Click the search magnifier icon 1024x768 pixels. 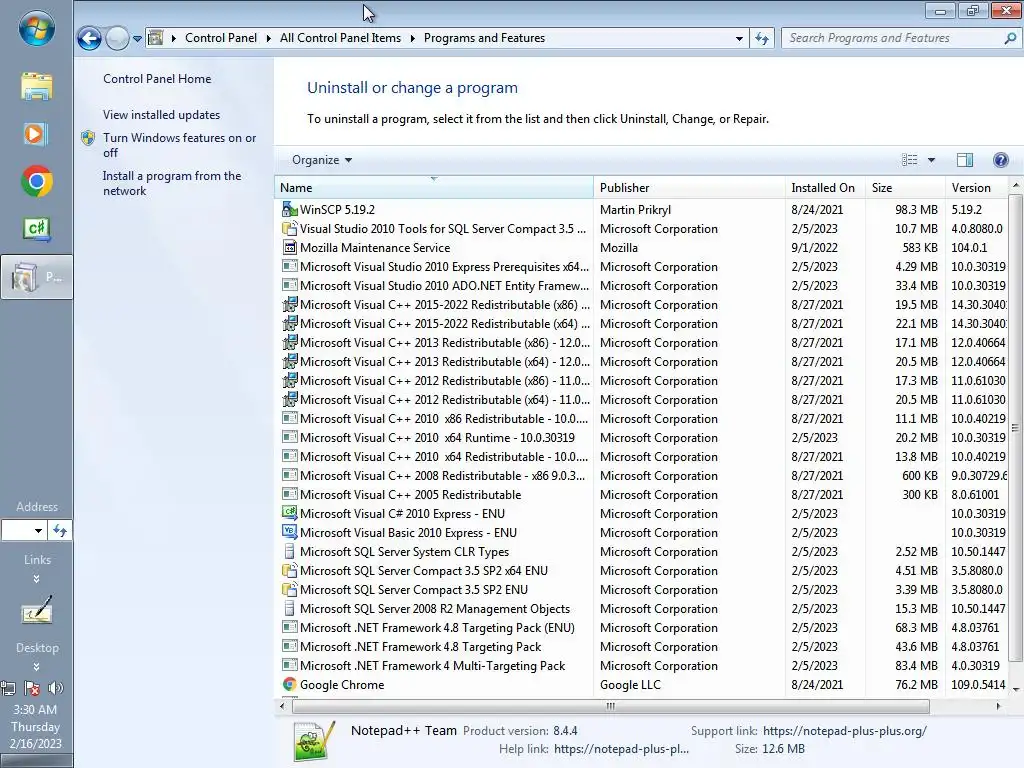click(x=1010, y=39)
